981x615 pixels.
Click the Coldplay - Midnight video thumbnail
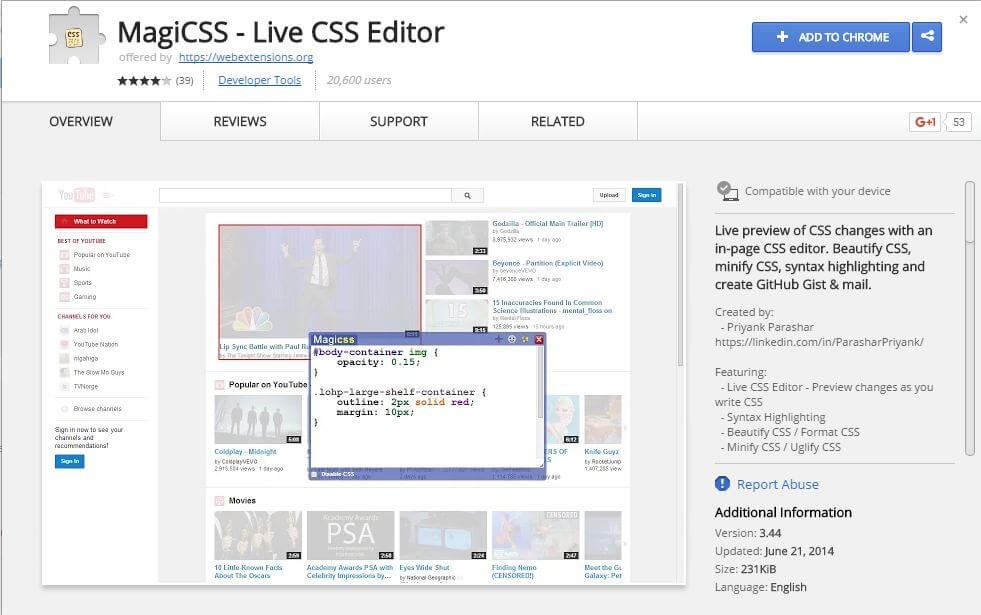tap(258, 420)
